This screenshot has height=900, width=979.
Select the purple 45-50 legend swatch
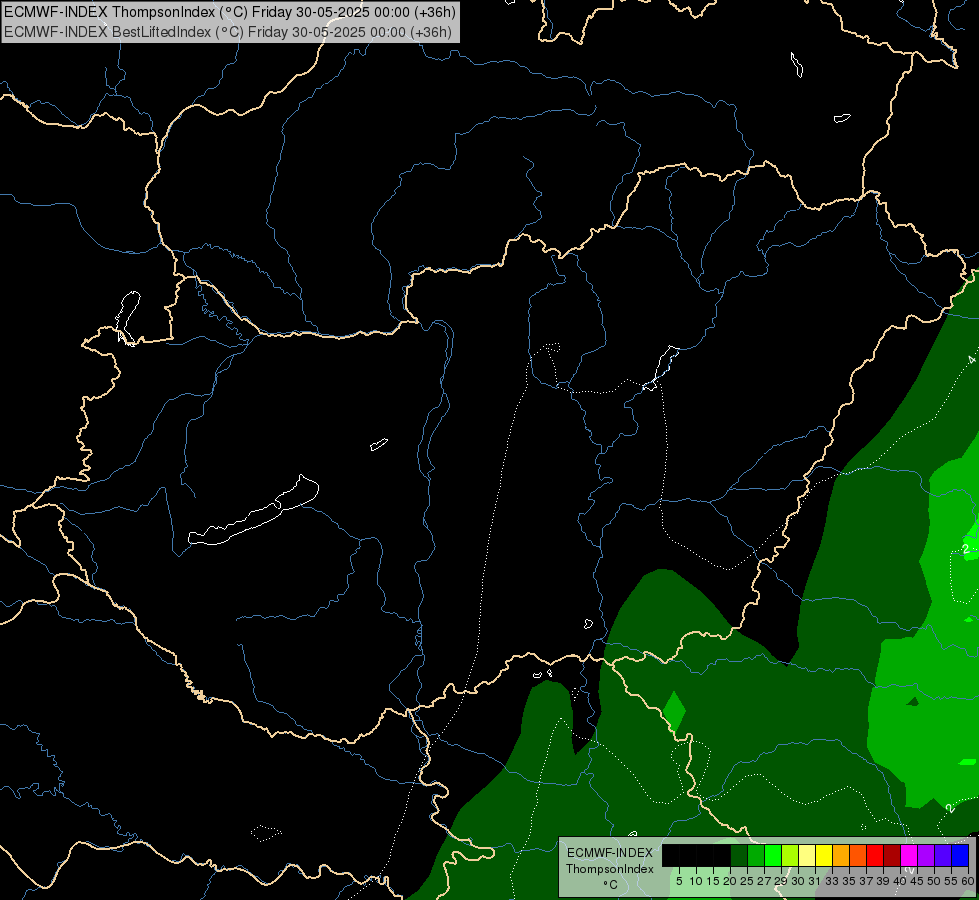(x=927, y=856)
